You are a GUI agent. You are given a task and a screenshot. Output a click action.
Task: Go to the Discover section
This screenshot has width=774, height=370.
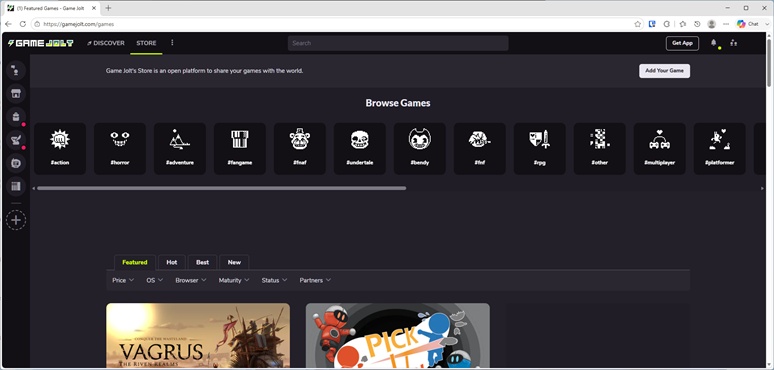click(106, 43)
